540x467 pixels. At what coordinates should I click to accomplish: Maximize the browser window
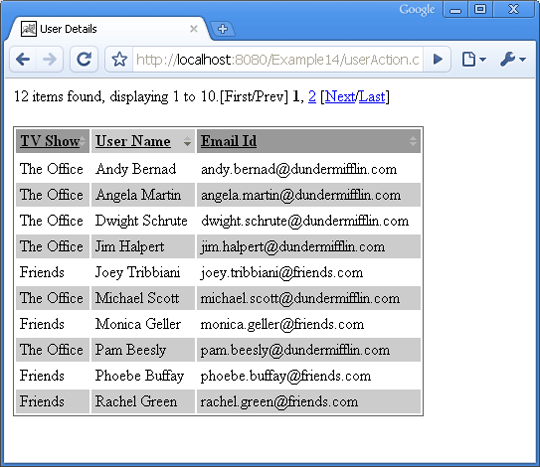[x=480, y=9]
